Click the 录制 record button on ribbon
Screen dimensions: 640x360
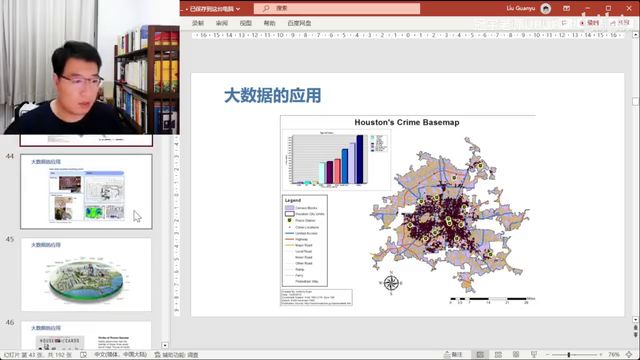[x=589, y=23]
